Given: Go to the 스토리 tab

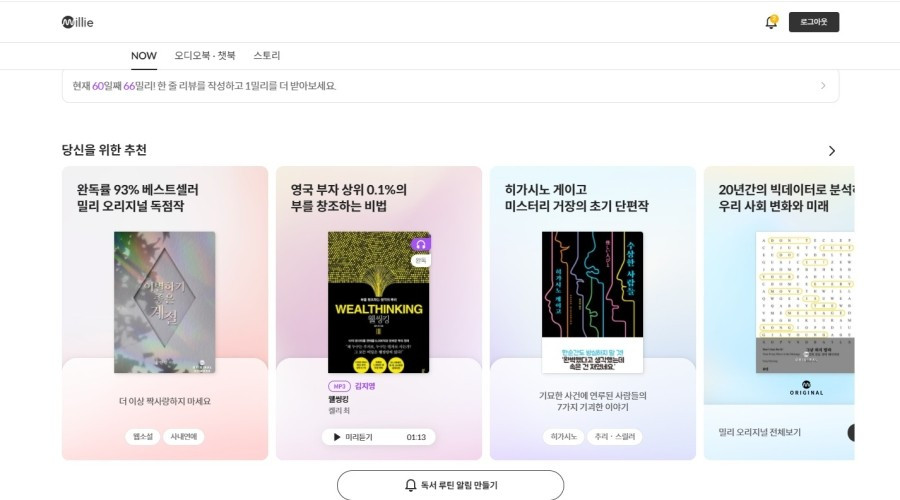Looking at the screenshot, I should point(267,56).
